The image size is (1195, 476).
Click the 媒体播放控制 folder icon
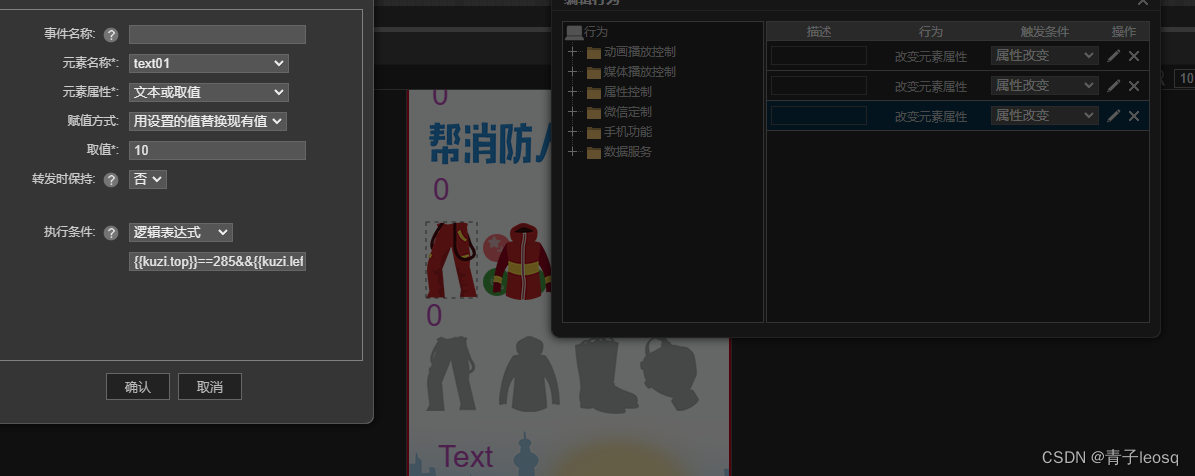(594, 72)
